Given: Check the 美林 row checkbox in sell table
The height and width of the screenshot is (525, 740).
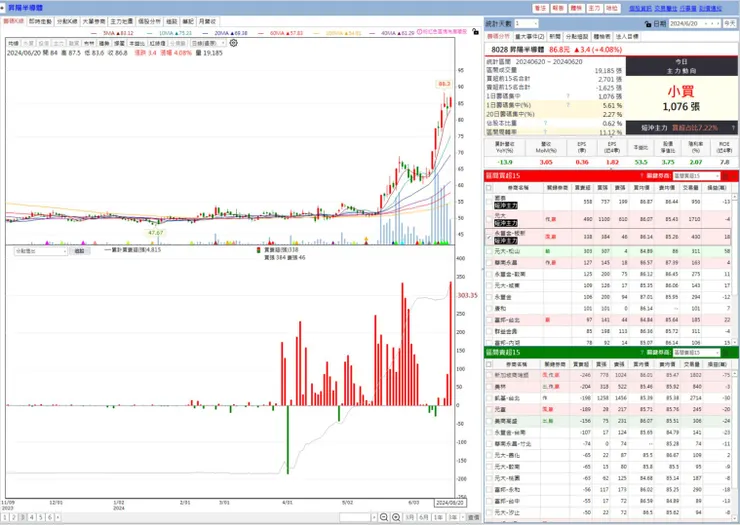Looking at the screenshot, I should (x=489, y=387).
